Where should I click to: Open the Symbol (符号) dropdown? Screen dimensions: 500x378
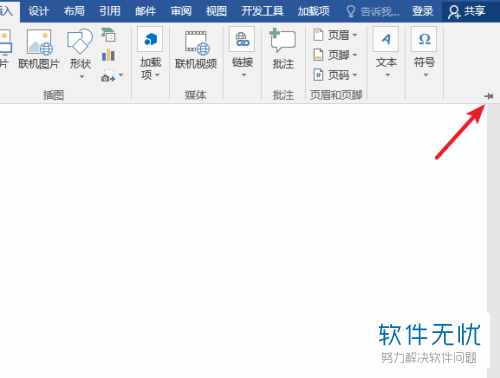click(x=424, y=53)
